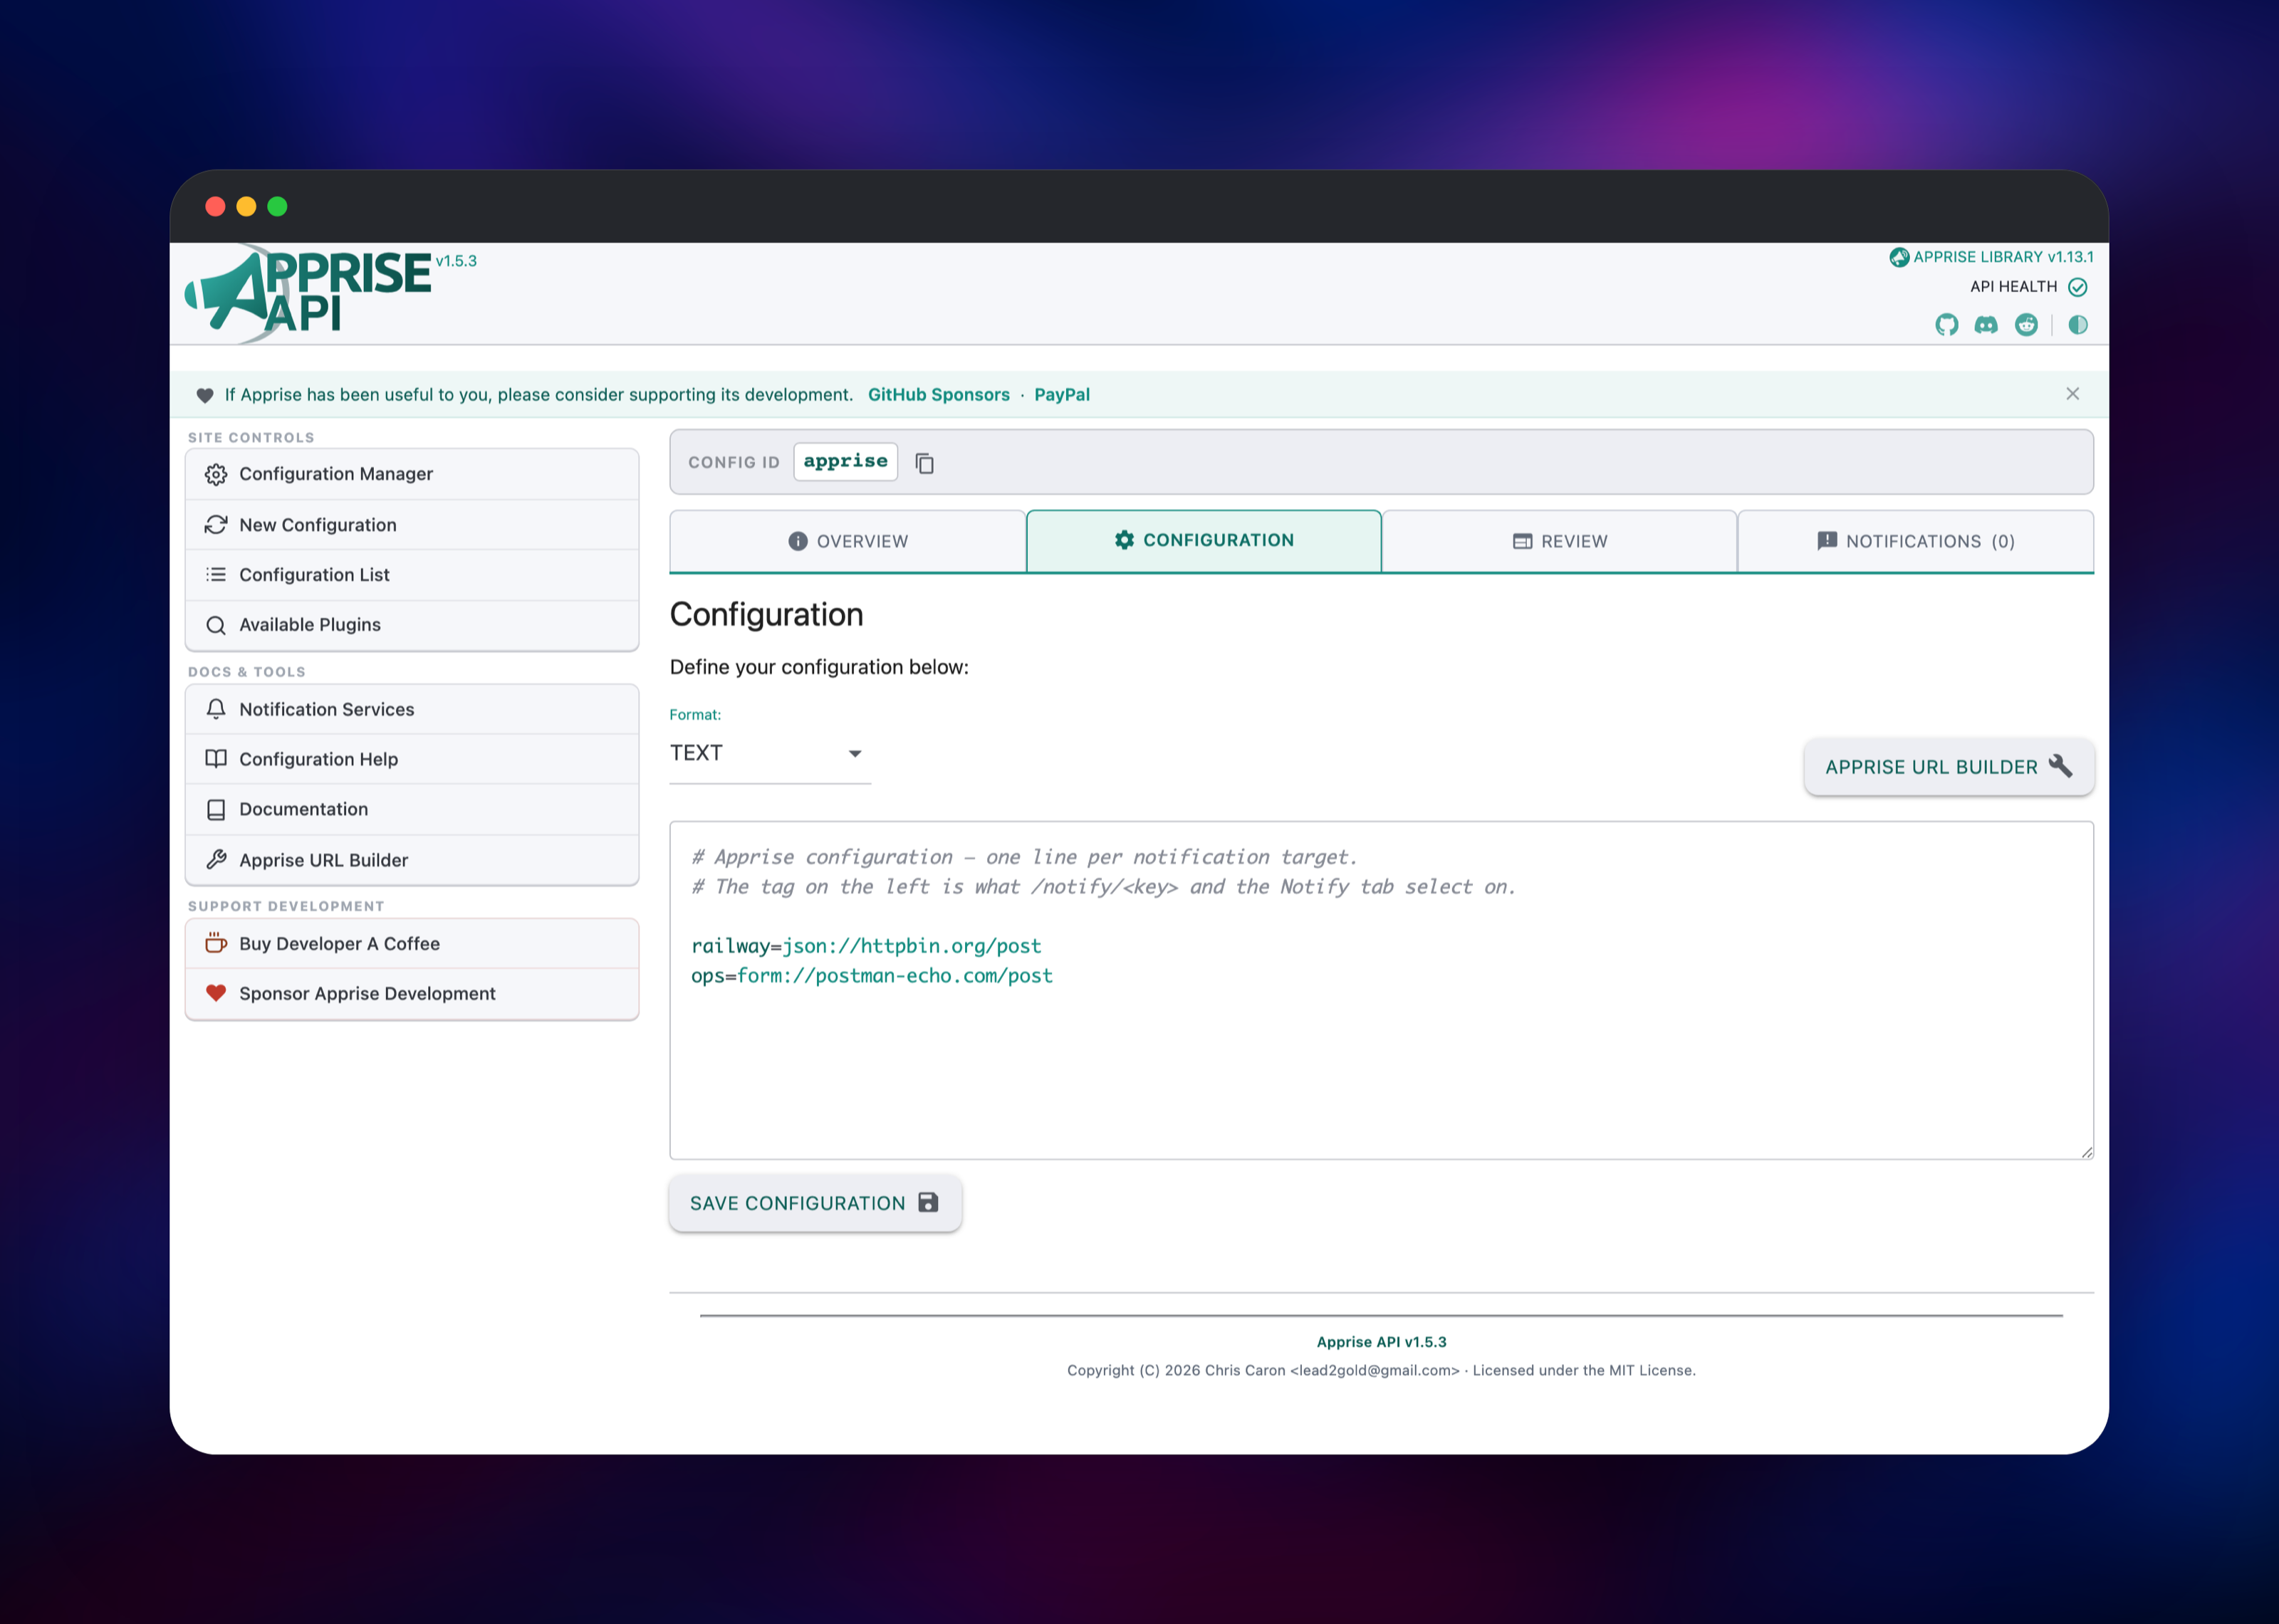Open Configuration Help in sidebar
Screen dimensions: 2279x1624
pos(412,759)
